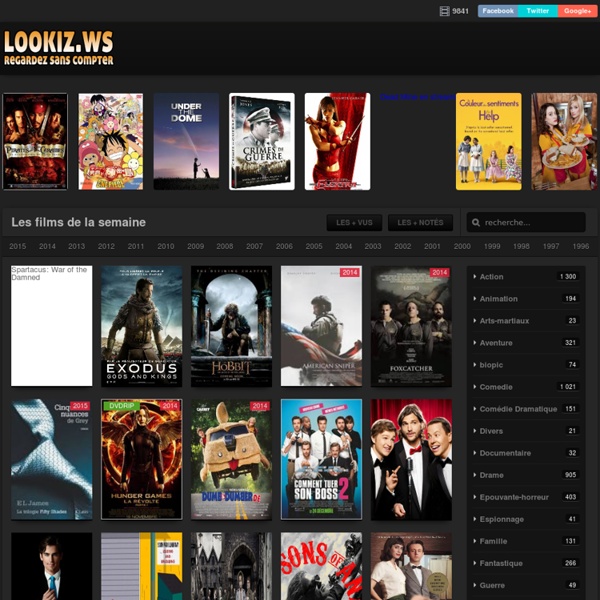Open Hunger Games La Révolte poster

click(x=142, y=460)
